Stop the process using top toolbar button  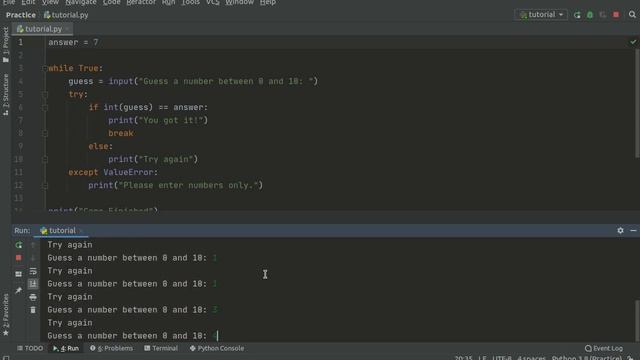click(616, 15)
